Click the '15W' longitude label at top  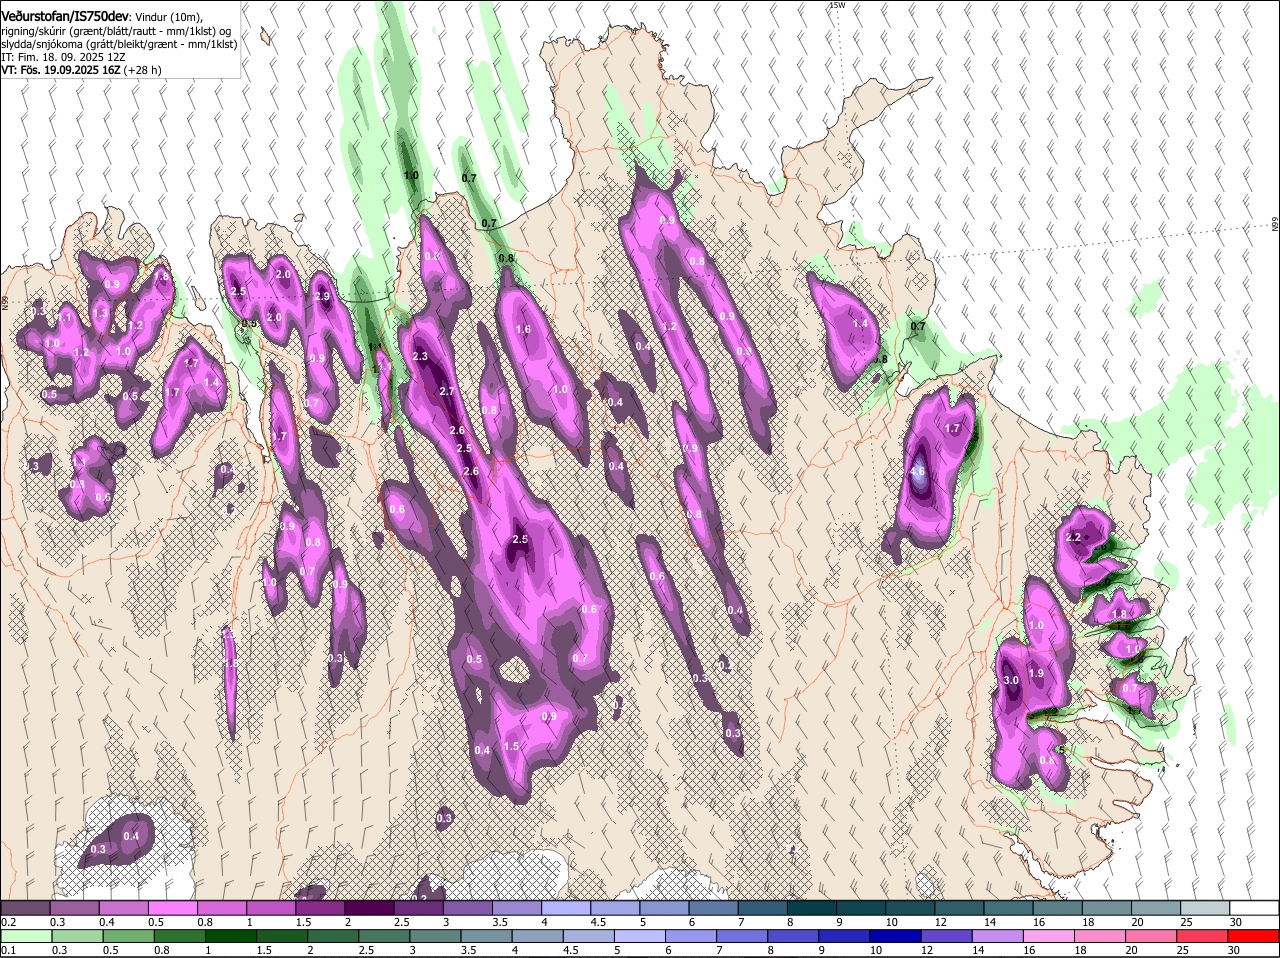pos(837,6)
